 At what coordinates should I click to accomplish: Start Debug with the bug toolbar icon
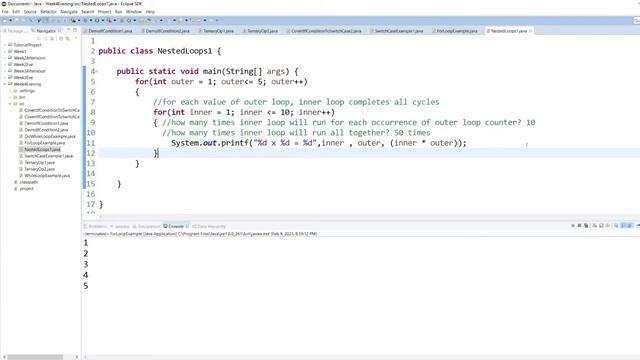tap(86, 20)
